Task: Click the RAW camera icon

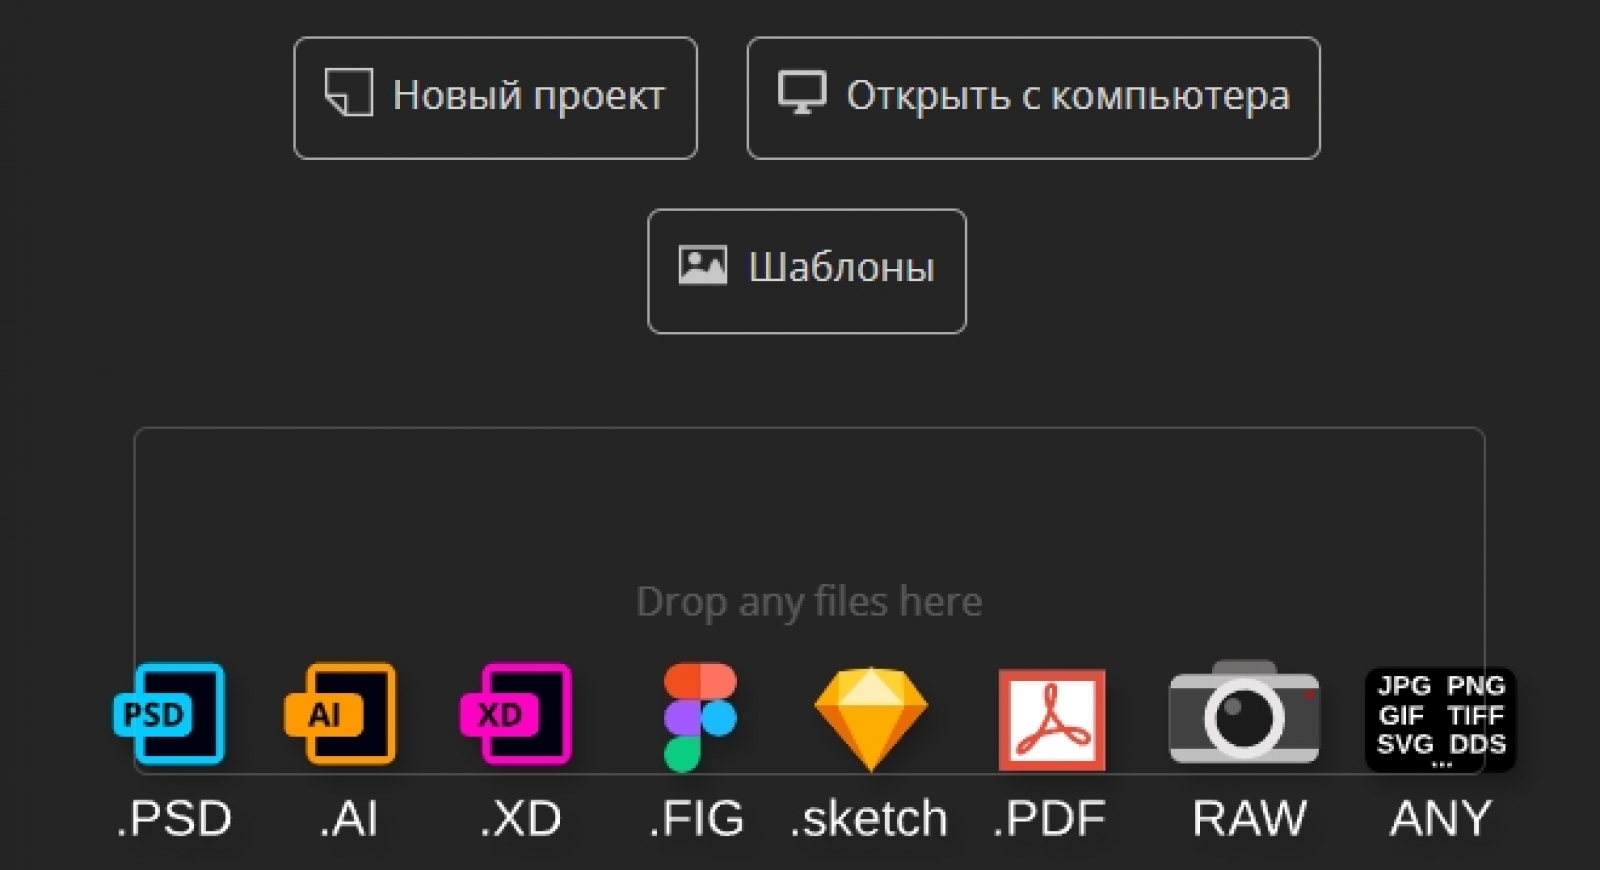Action: click(x=1244, y=714)
